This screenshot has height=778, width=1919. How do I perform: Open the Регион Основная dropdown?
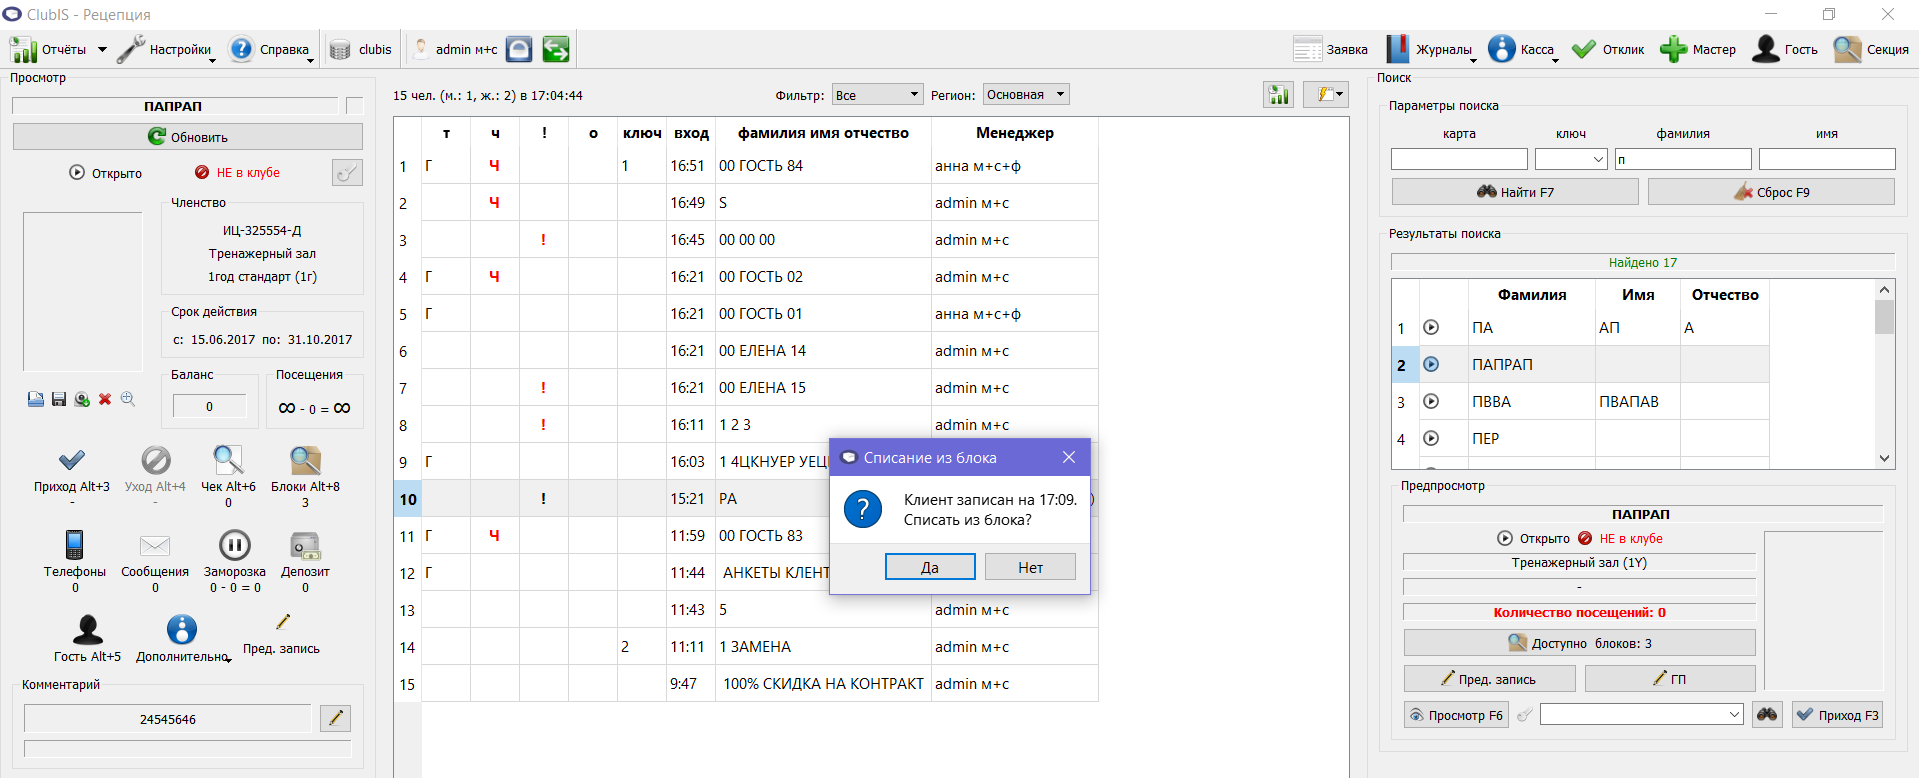(1026, 94)
